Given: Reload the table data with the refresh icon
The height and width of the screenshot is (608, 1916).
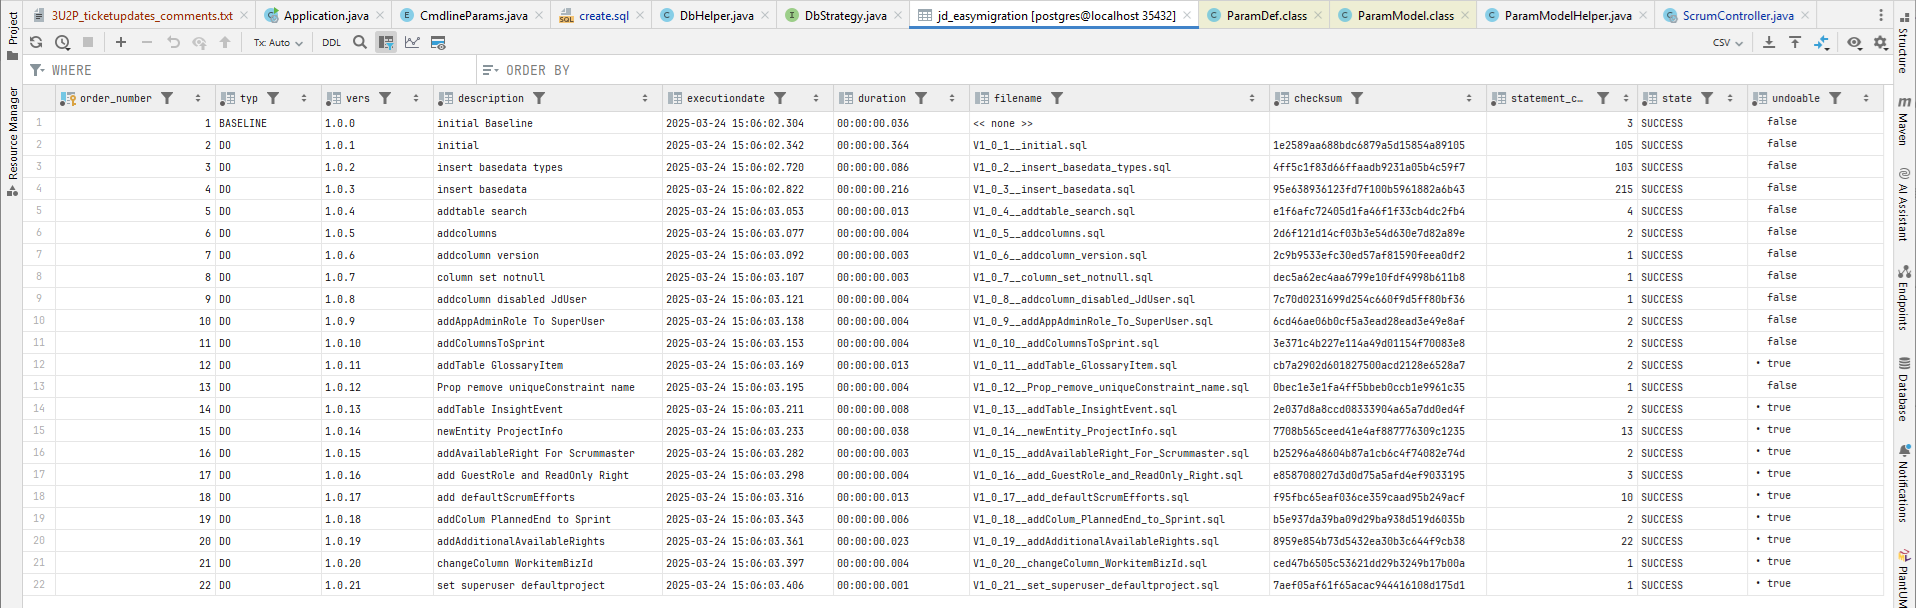Looking at the screenshot, I should [36, 42].
